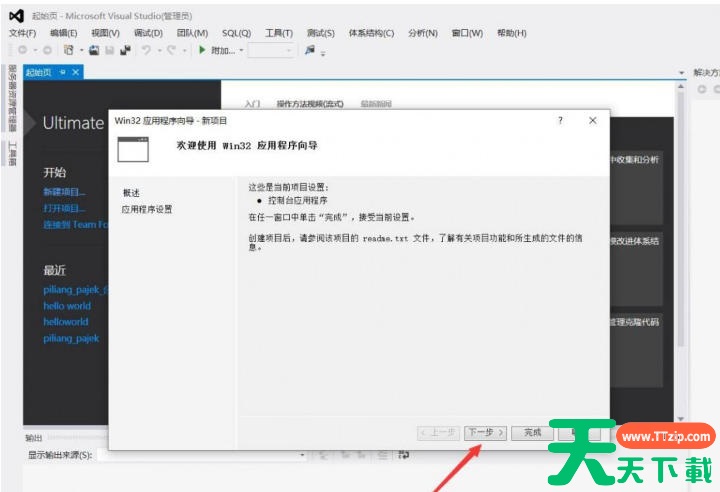720x492 pixels.
Task: Open last recent project piliang_pajek
Action: click(71, 339)
